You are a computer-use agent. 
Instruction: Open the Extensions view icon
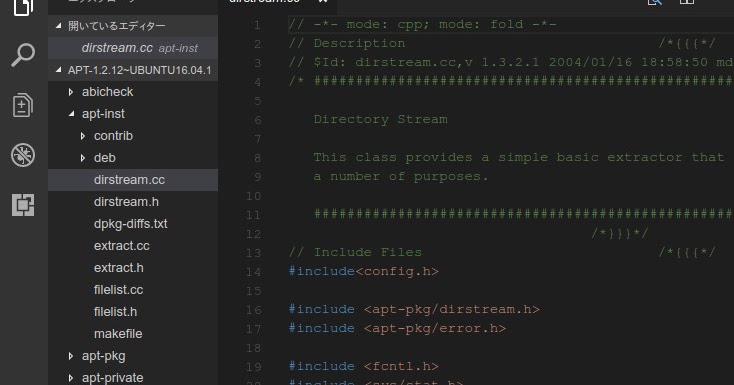(x=22, y=205)
